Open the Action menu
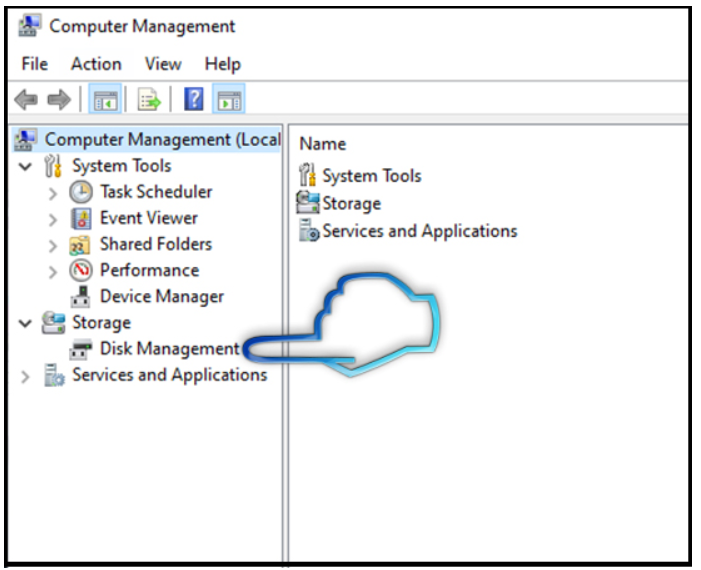 pyautogui.click(x=96, y=64)
